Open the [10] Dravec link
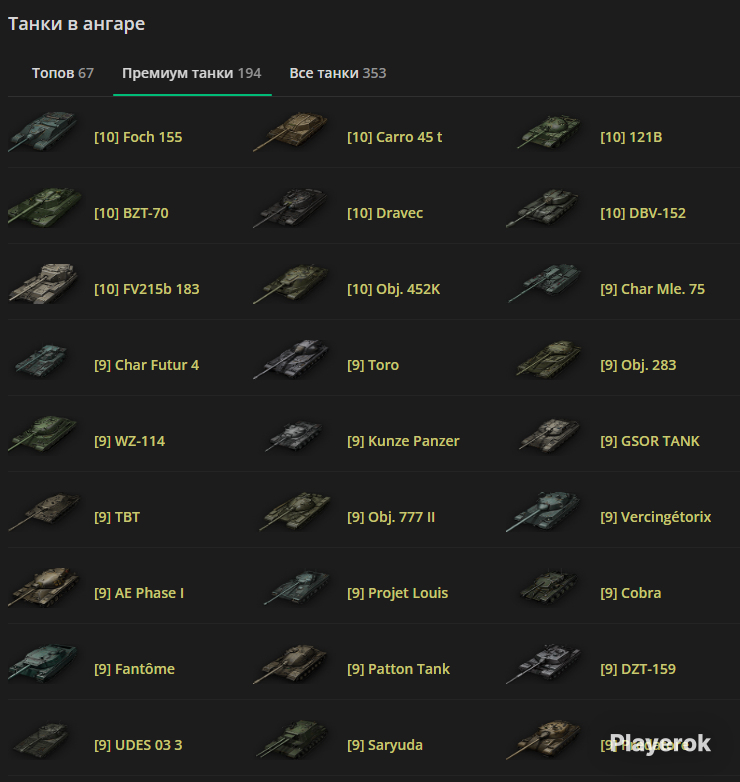 pyautogui.click(x=385, y=213)
